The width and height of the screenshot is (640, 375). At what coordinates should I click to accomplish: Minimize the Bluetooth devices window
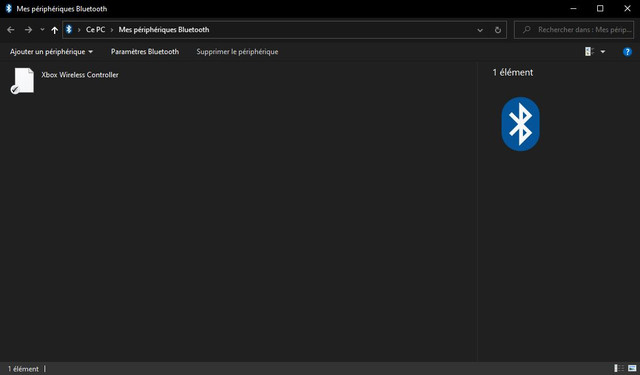tap(573, 9)
